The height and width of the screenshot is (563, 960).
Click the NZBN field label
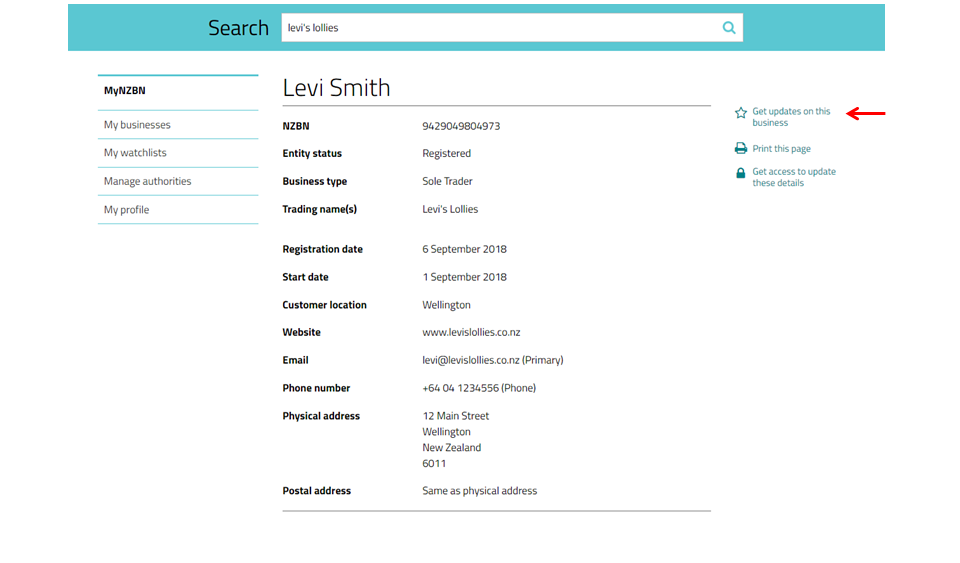click(296, 126)
